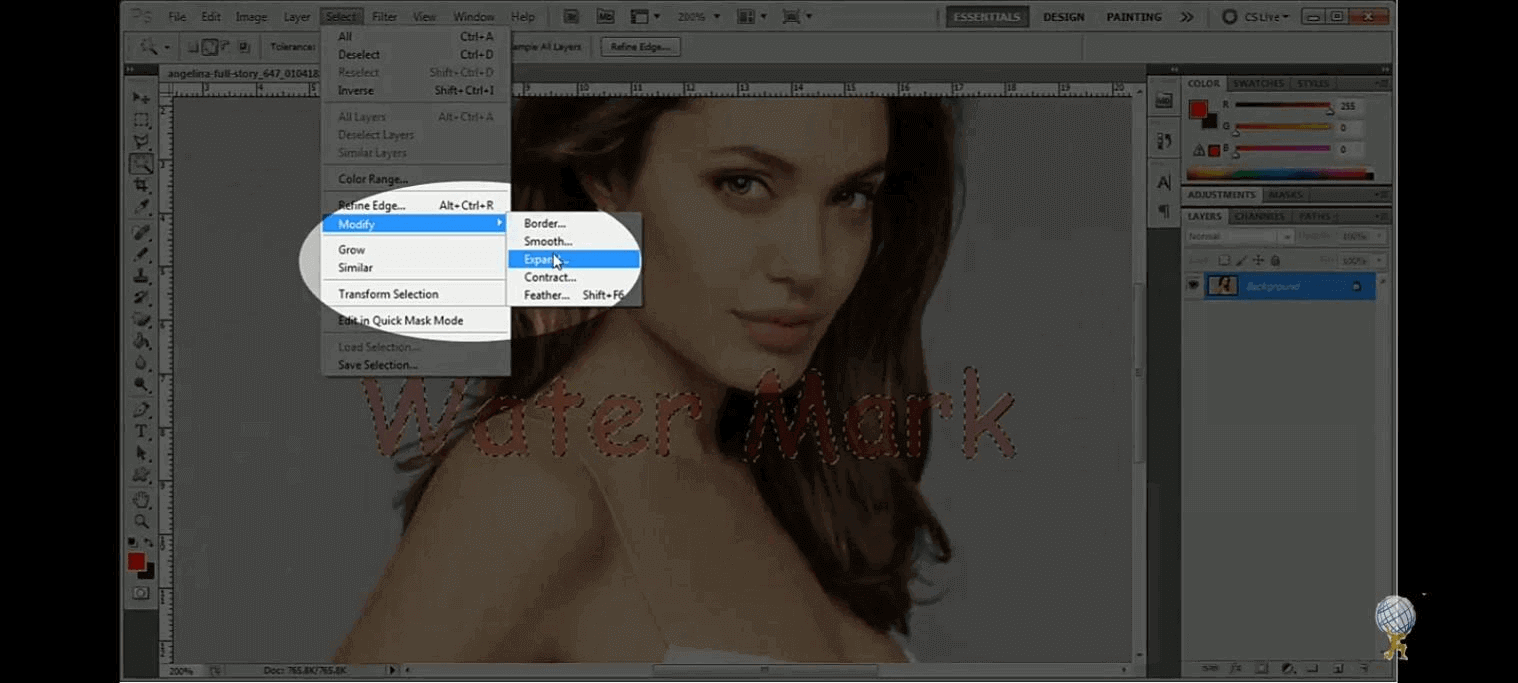The image size is (1518, 683).
Task: Select the Zoom tool in the toolbox
Action: (x=141, y=521)
